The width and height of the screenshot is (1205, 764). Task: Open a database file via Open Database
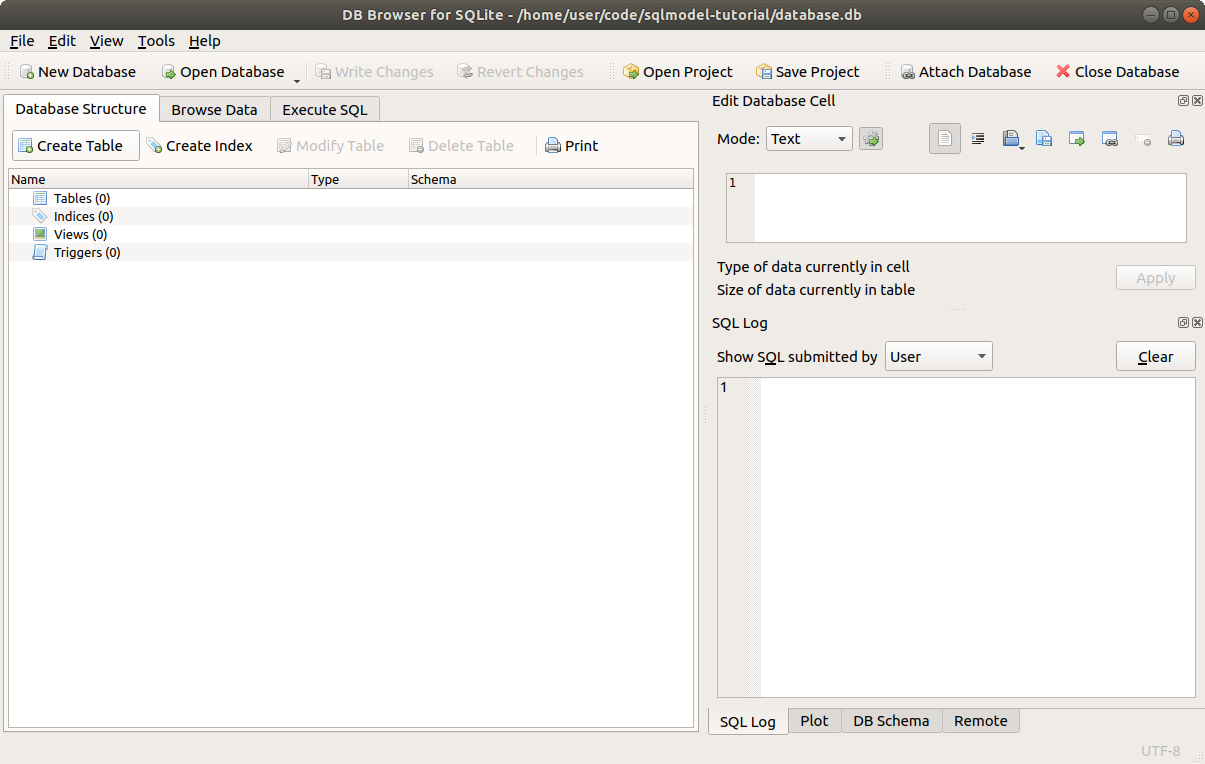[222, 72]
